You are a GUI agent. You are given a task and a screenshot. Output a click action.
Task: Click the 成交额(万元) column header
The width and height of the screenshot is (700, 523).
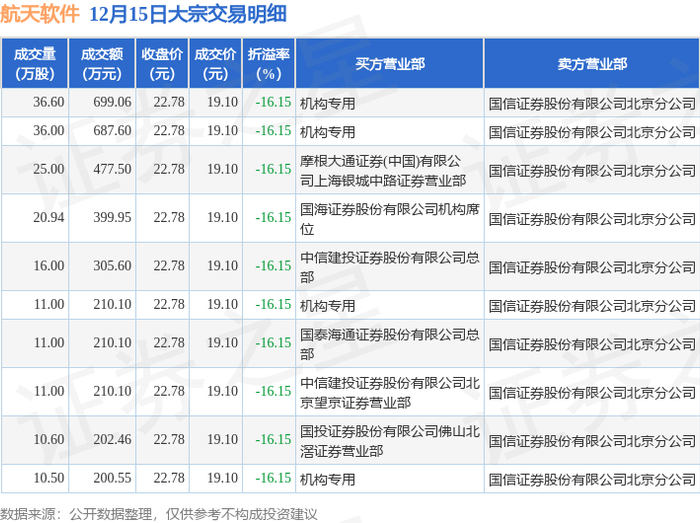click(102, 64)
